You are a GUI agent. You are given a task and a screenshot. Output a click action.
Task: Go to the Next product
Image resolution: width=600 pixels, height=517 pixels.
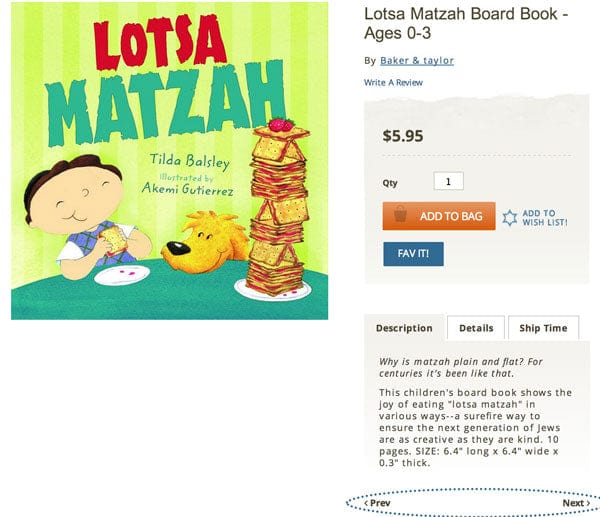(575, 503)
